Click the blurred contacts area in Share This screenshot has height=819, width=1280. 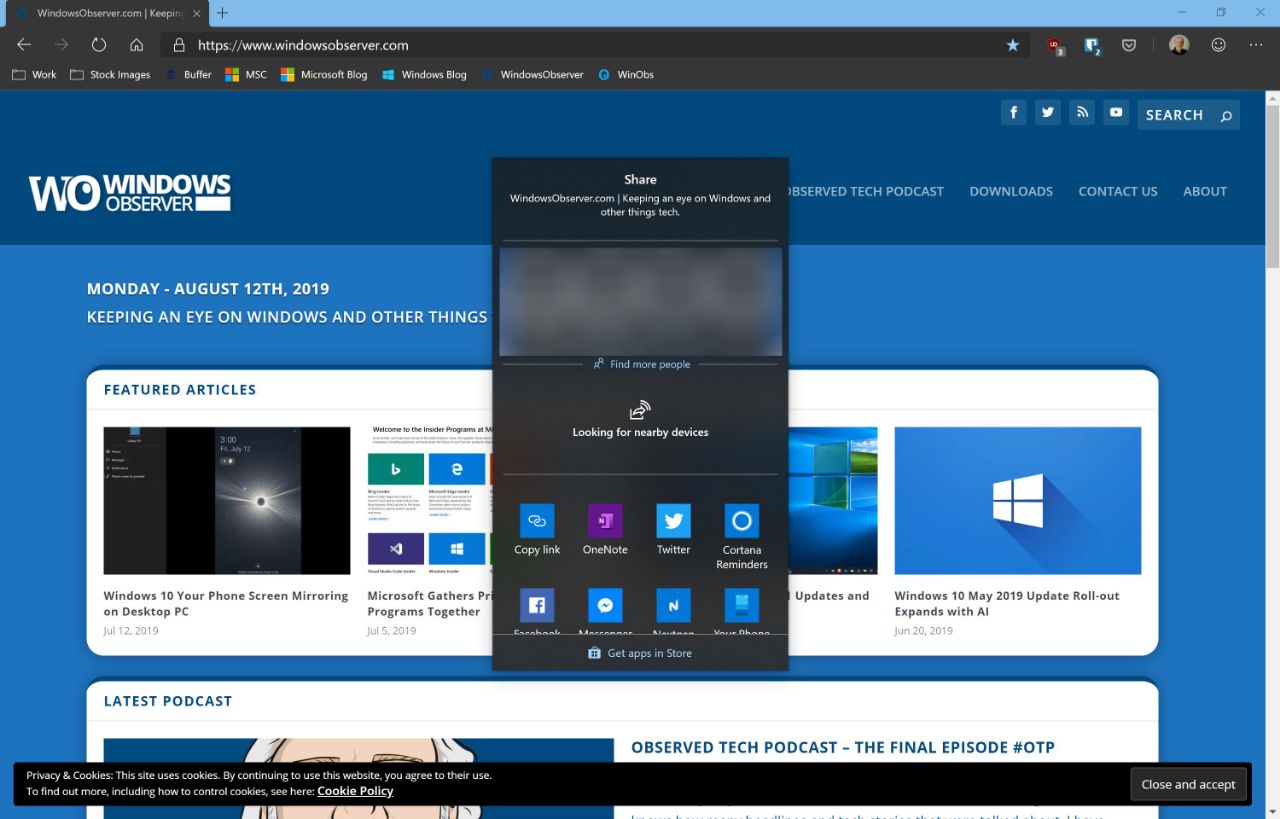click(x=641, y=302)
